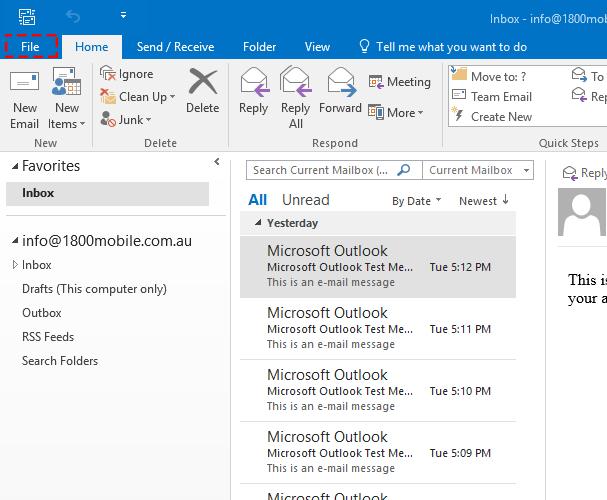607x500 pixels.
Task: Open the More respond options dropdown
Action: [396, 113]
